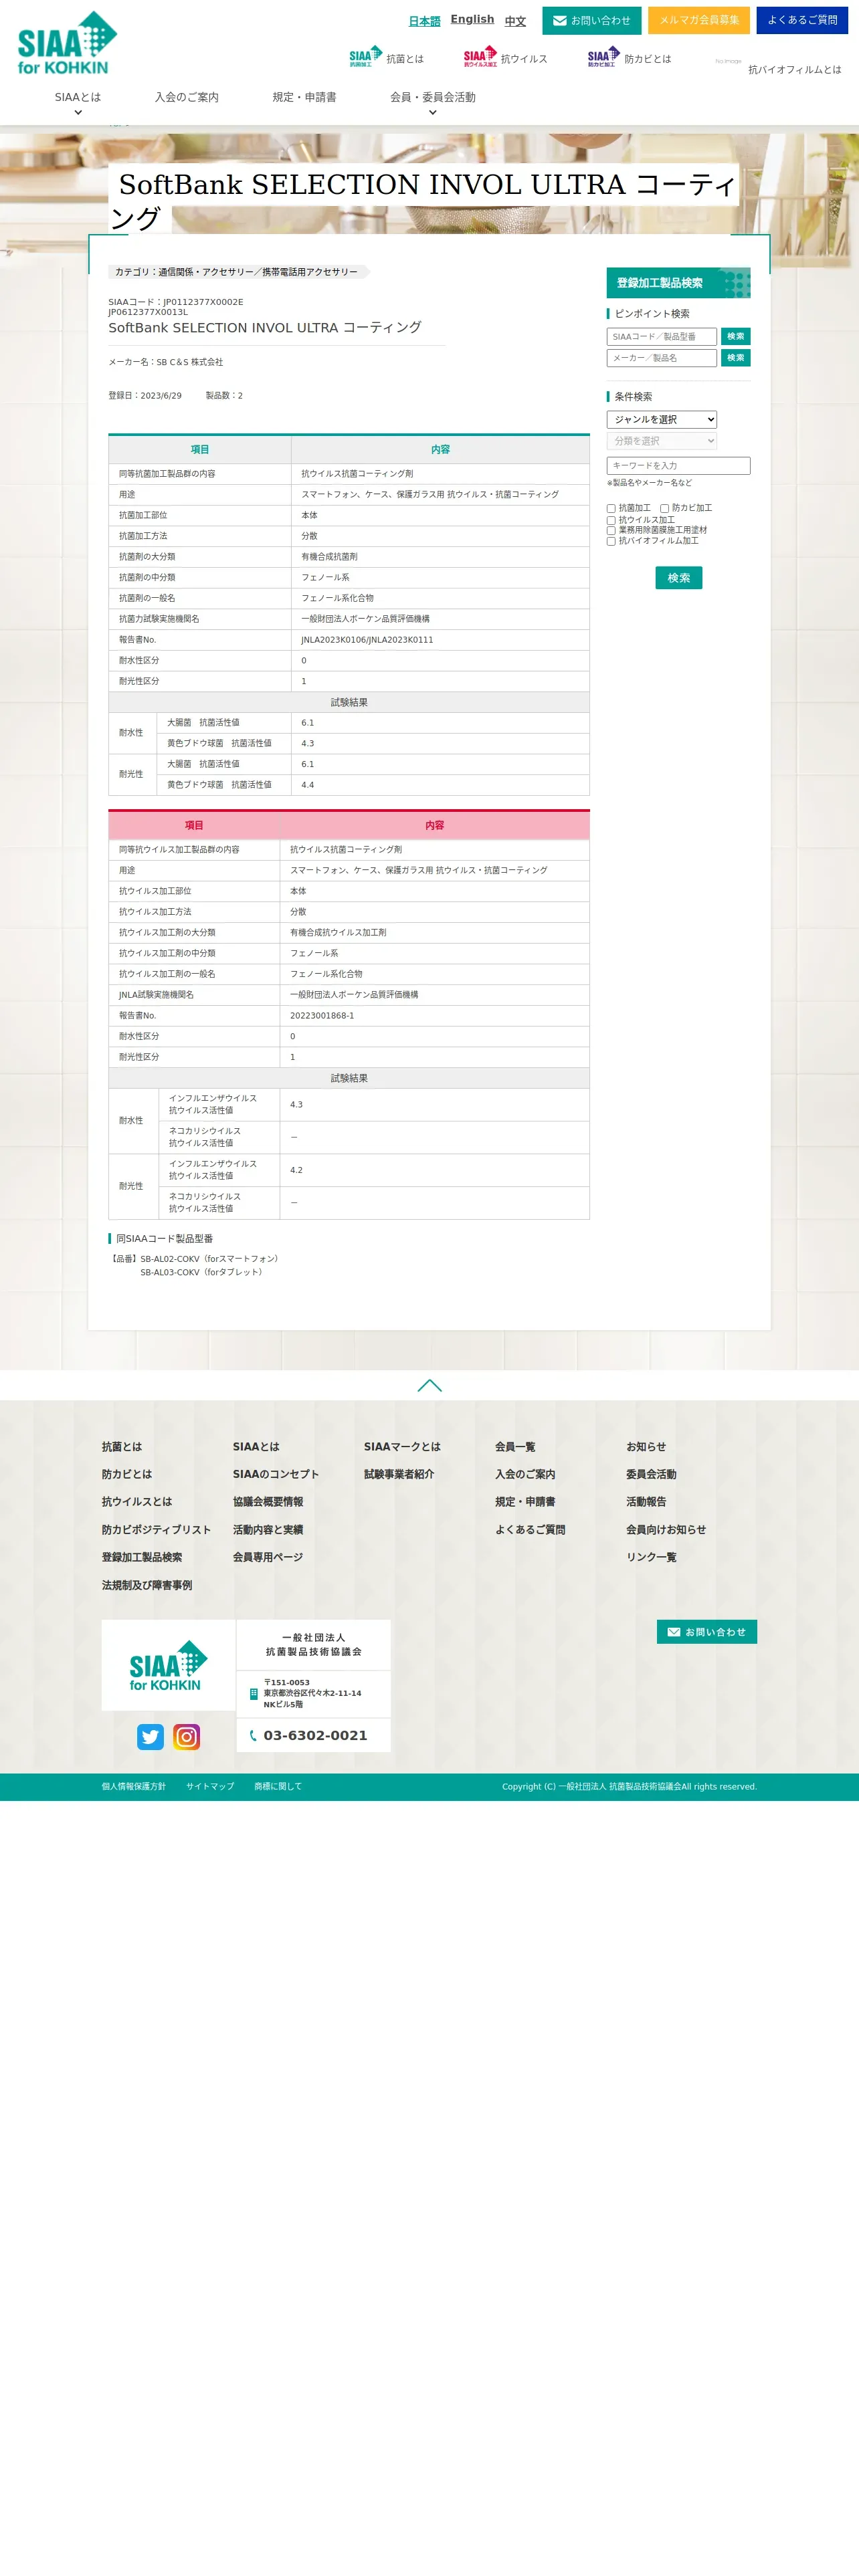This screenshot has width=859, height=2576.
Task: Click report number JNLA2023K0106/JNLA2023K0111
Action: (367, 640)
